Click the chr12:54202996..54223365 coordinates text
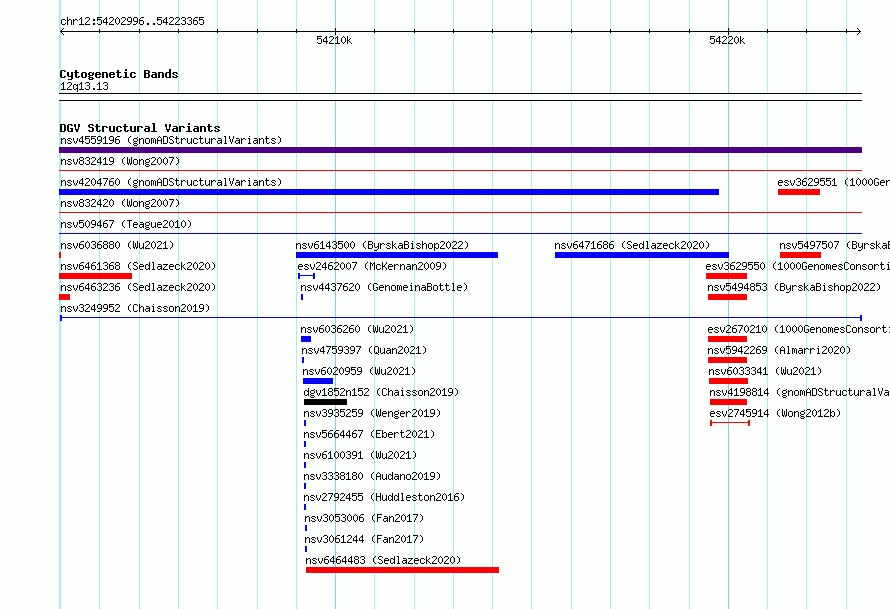890x609 pixels. point(132,22)
